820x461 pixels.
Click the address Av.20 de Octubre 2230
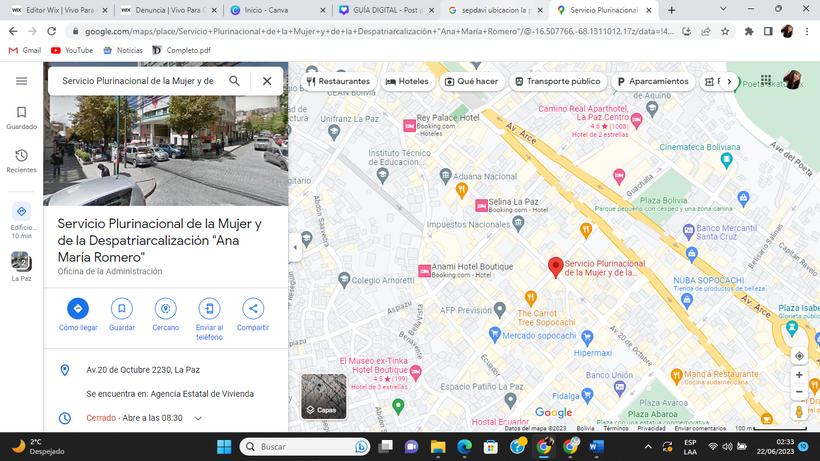(x=143, y=370)
